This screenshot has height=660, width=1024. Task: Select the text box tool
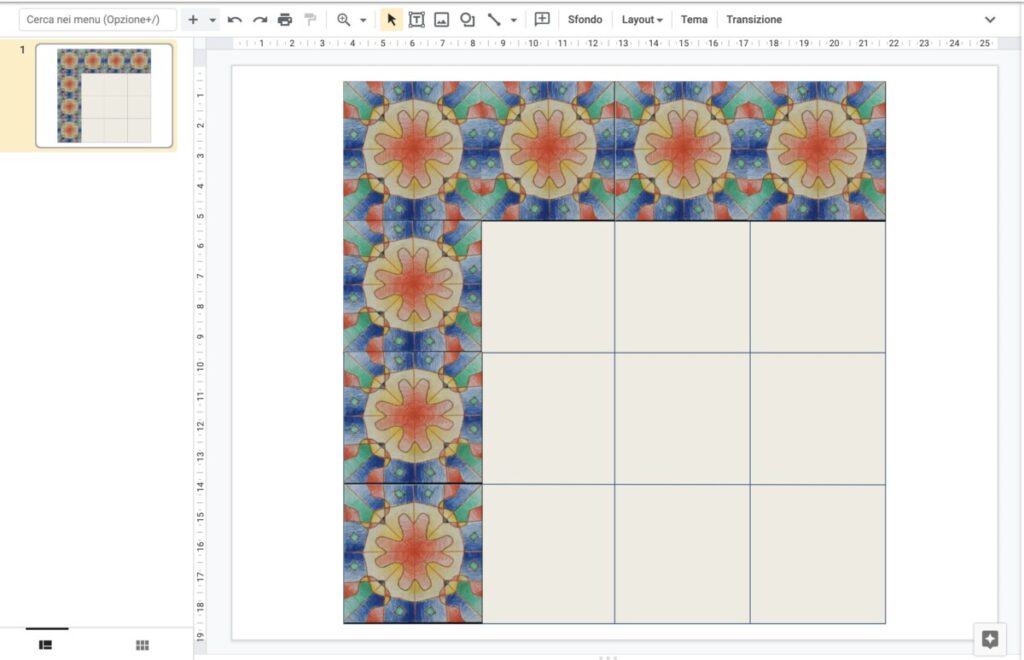[416, 20]
